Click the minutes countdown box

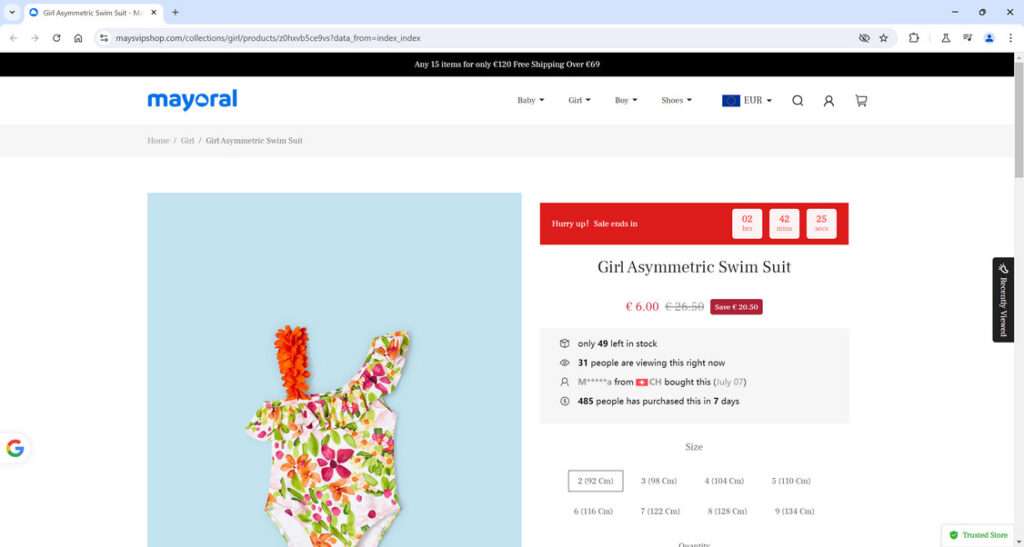[x=784, y=223]
